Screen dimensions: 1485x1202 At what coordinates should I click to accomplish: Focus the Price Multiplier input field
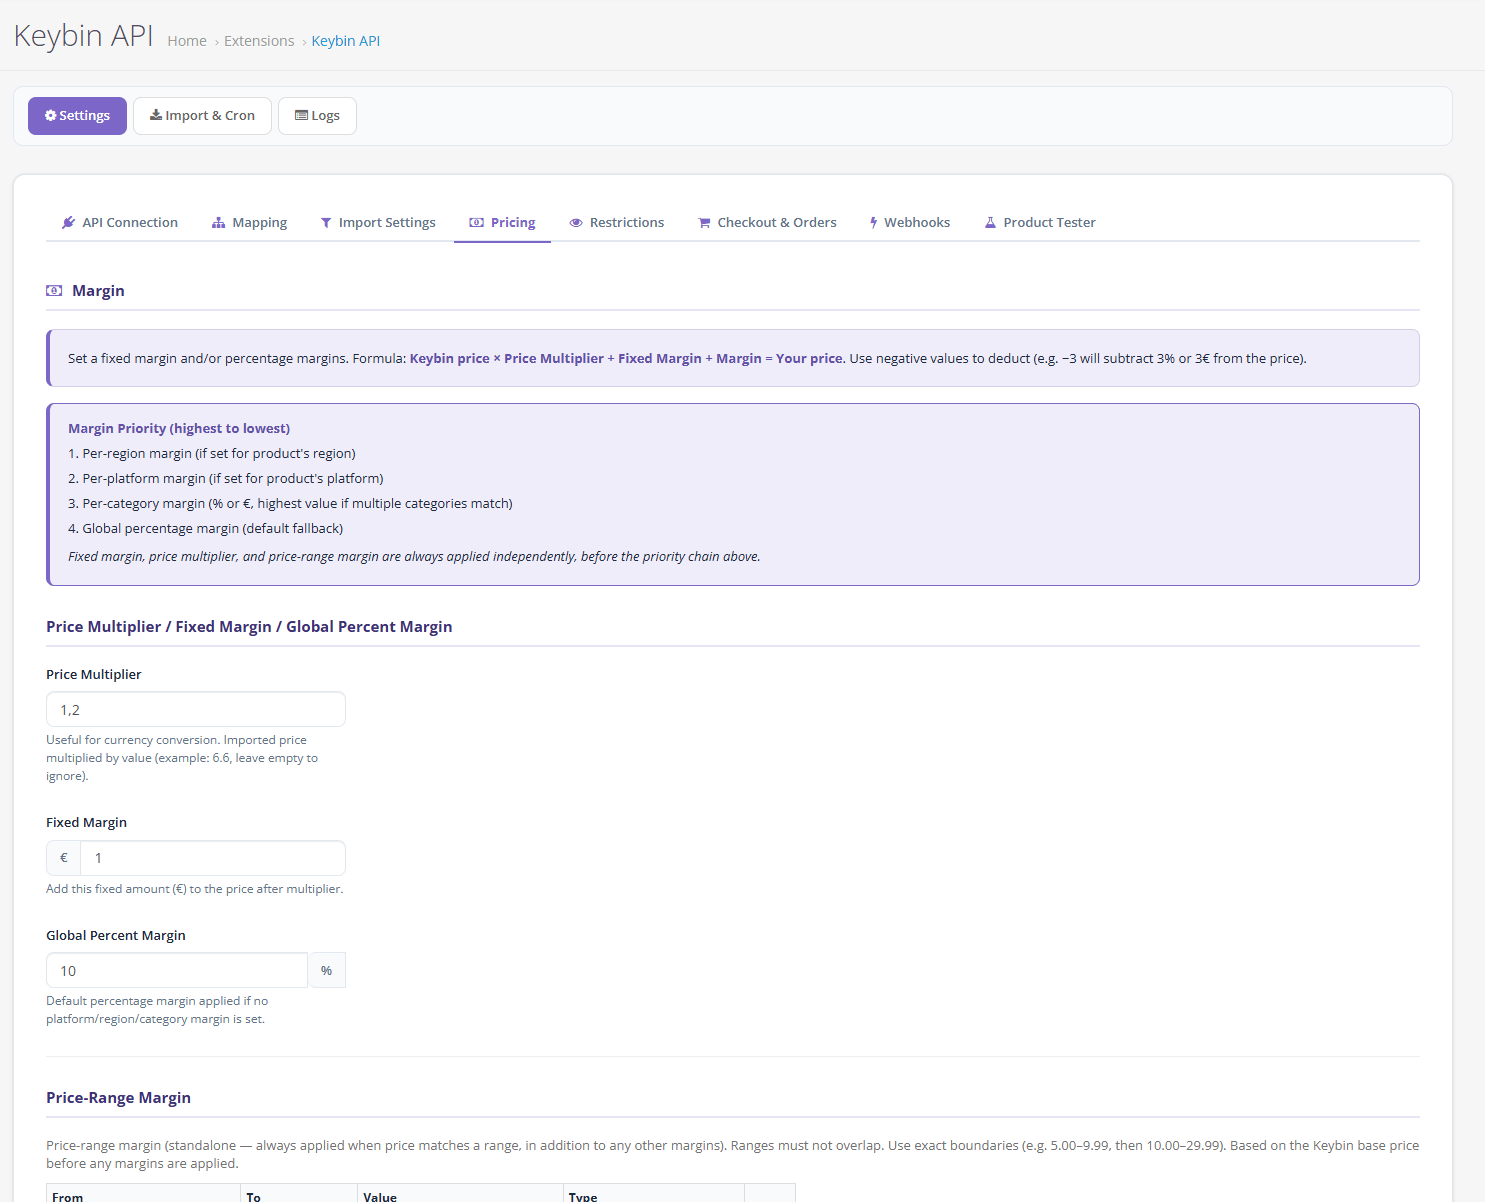[196, 710]
